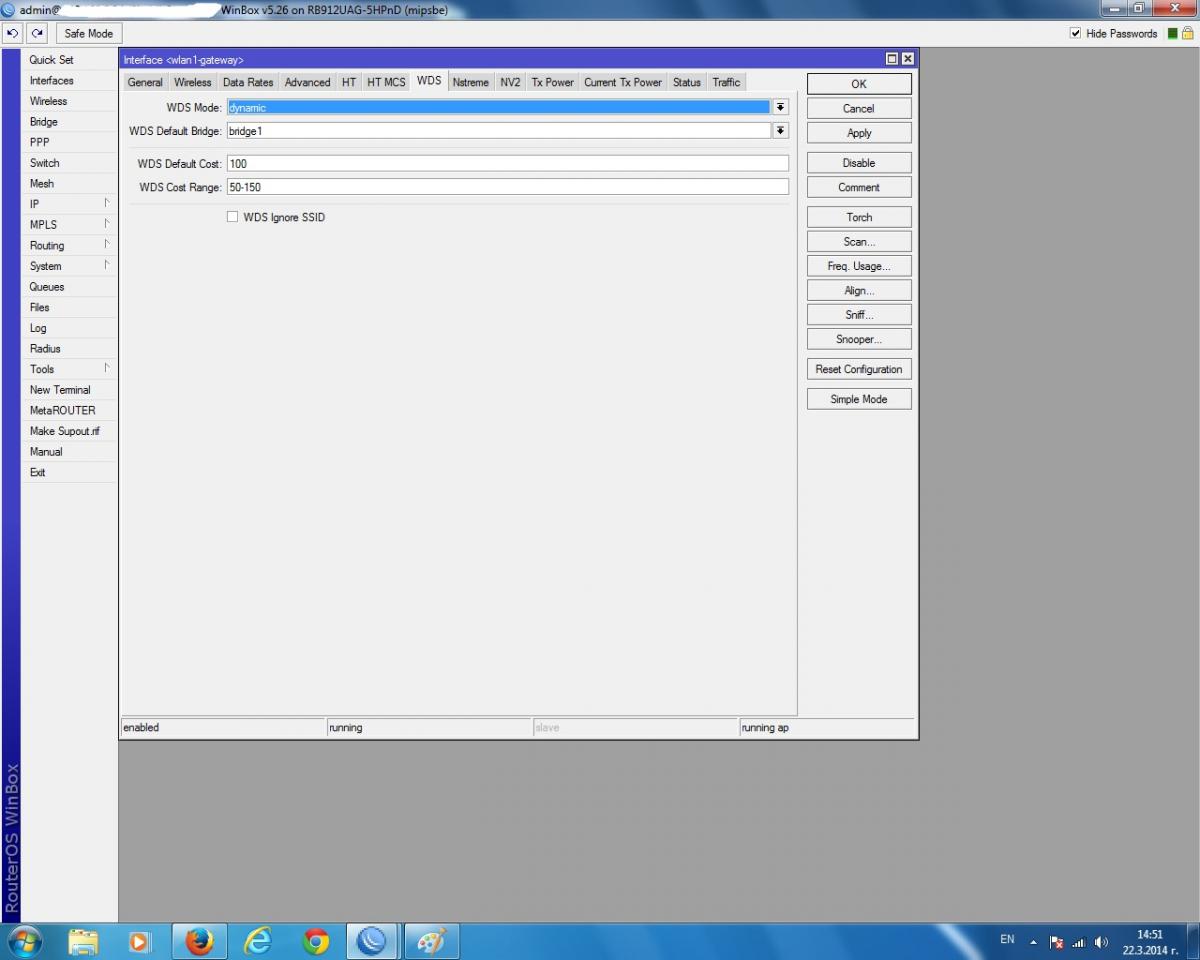Viewport: 1200px width, 960px height.
Task: Click the Reset Configuration button
Action: pos(859,369)
